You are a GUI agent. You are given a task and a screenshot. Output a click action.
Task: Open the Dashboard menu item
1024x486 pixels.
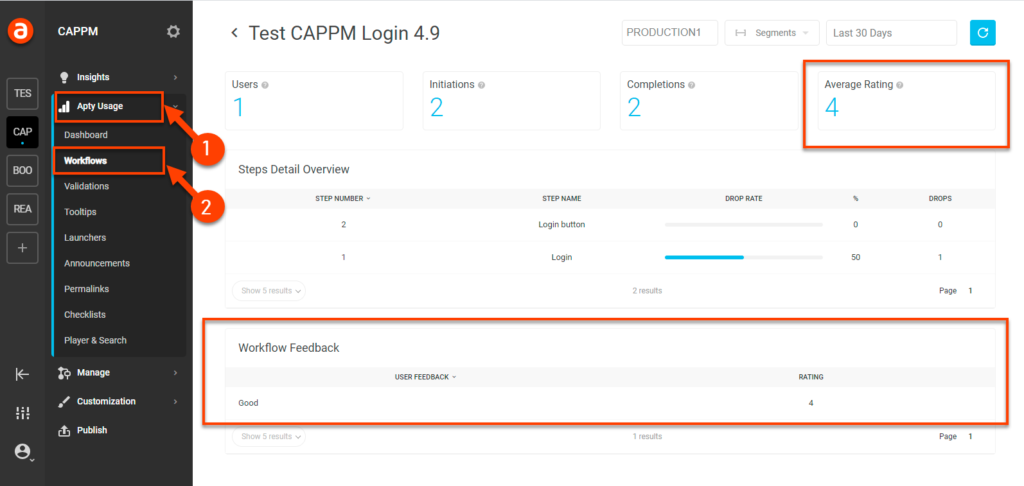[86, 135]
